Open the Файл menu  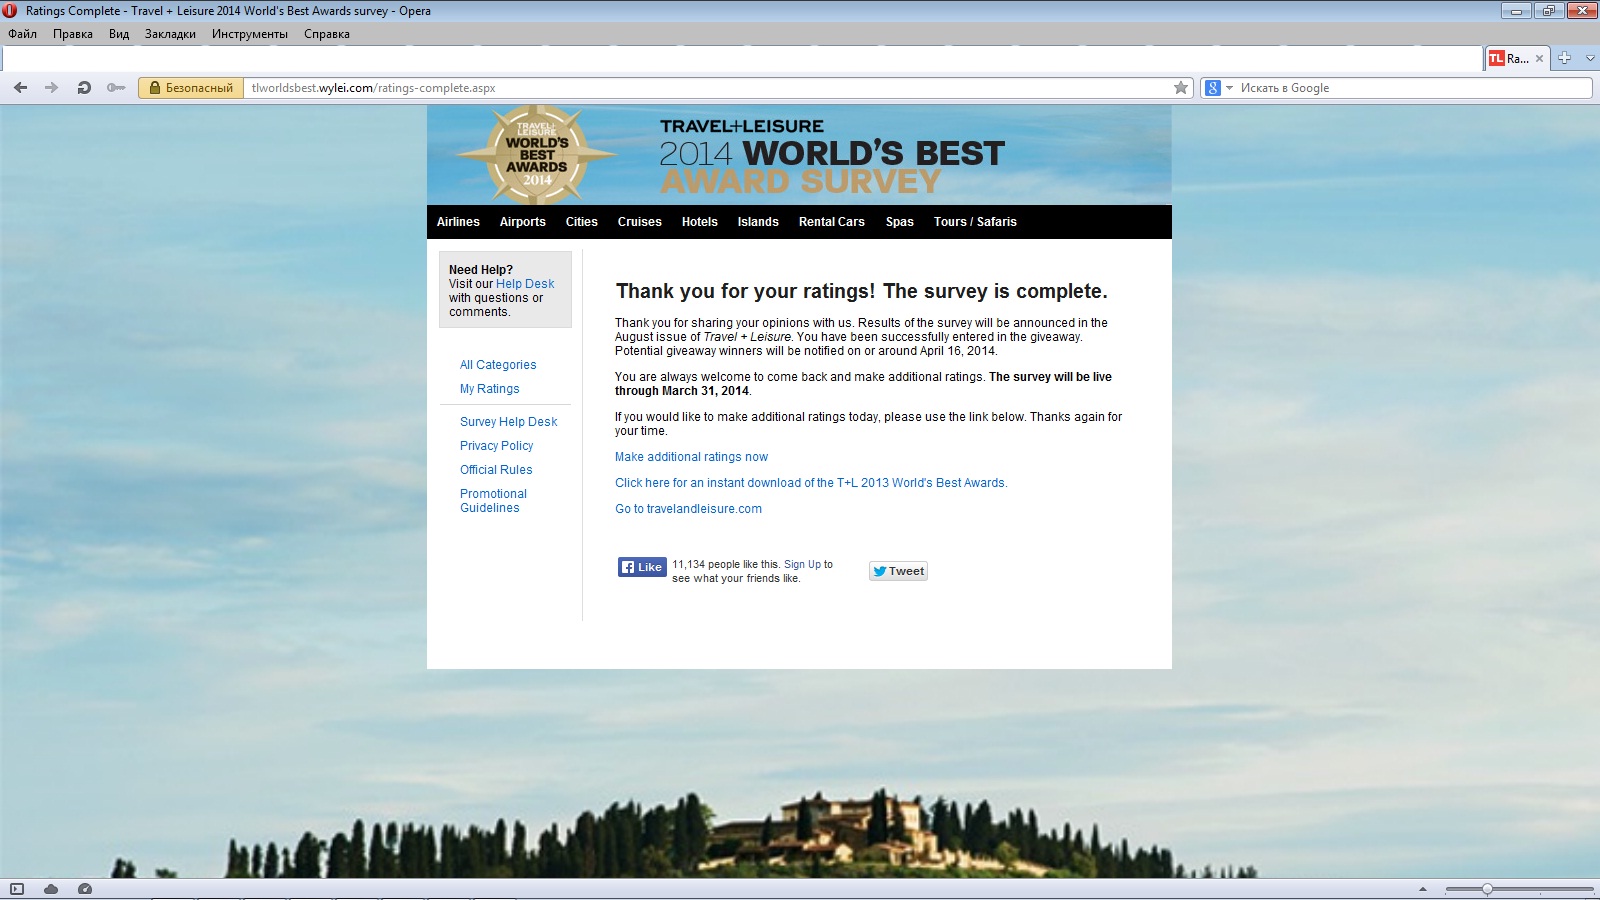coord(22,34)
